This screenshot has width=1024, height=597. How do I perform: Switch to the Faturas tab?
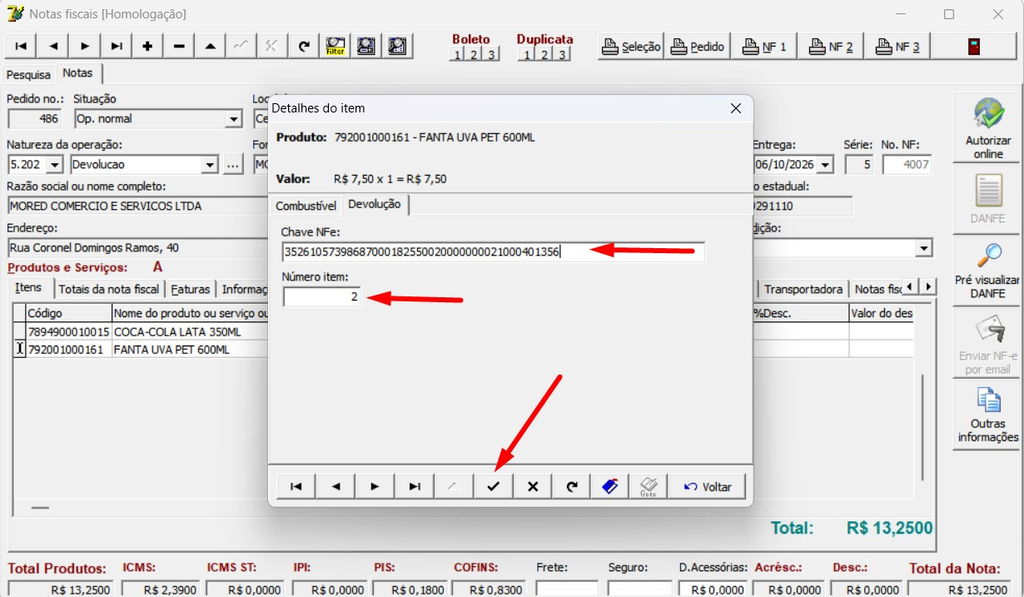191,289
